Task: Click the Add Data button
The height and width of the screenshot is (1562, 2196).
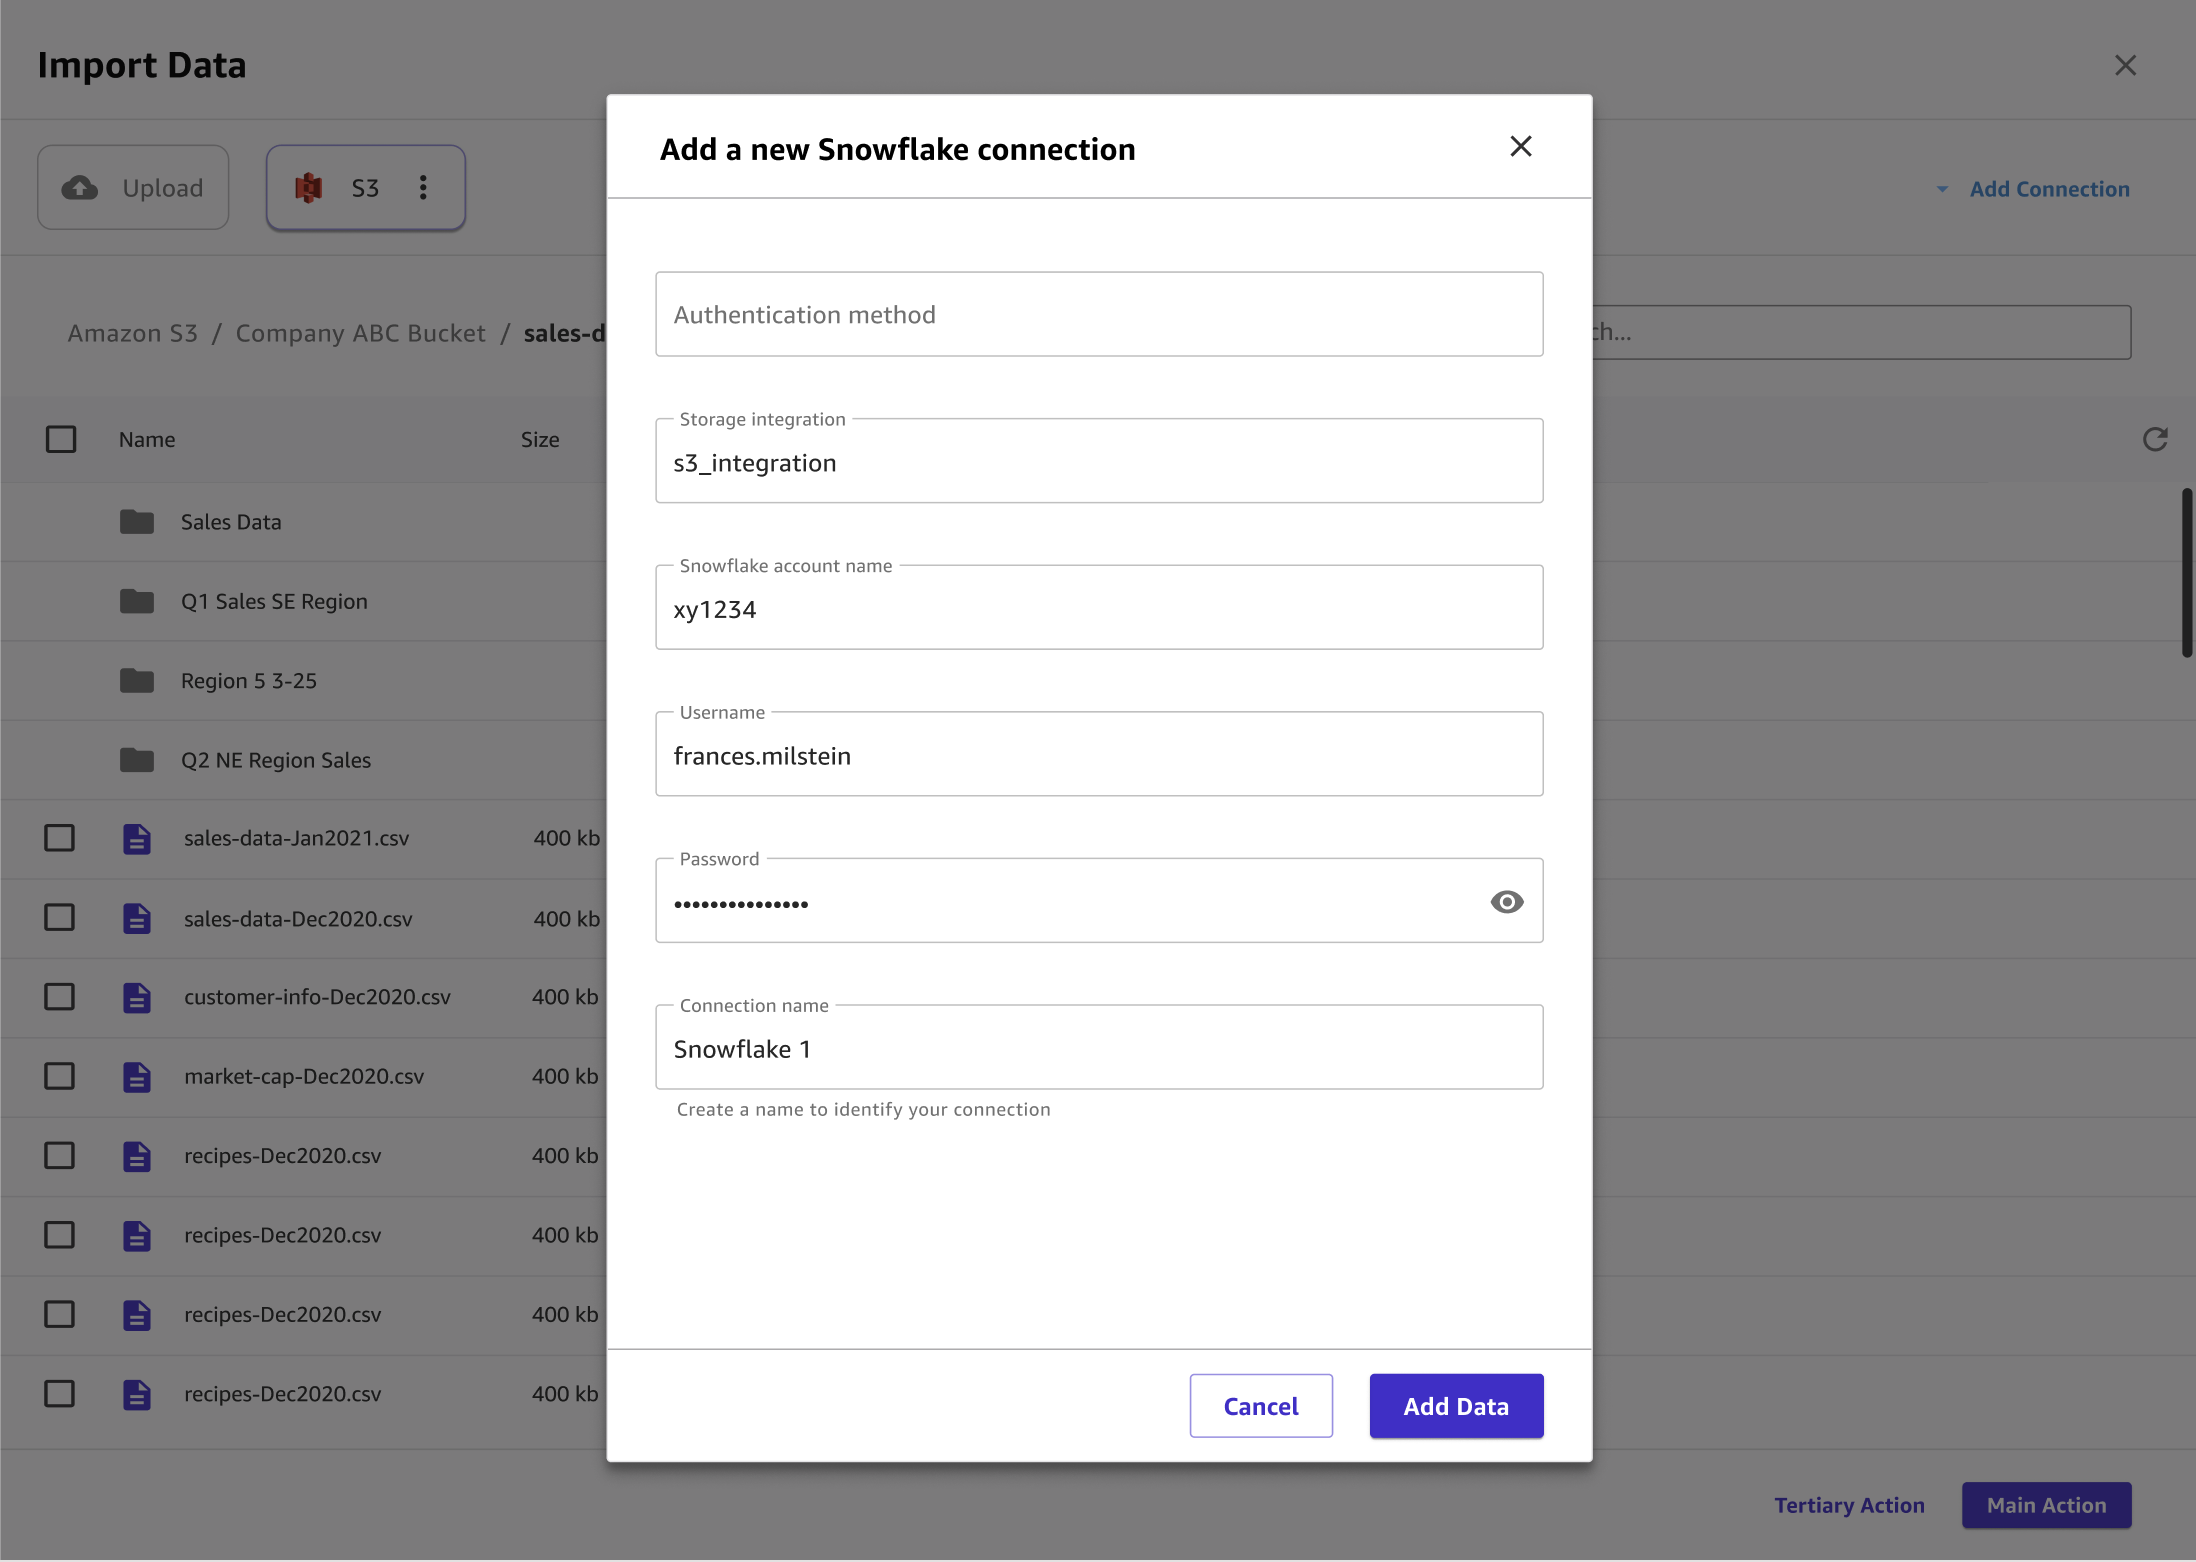Action: coord(1456,1405)
